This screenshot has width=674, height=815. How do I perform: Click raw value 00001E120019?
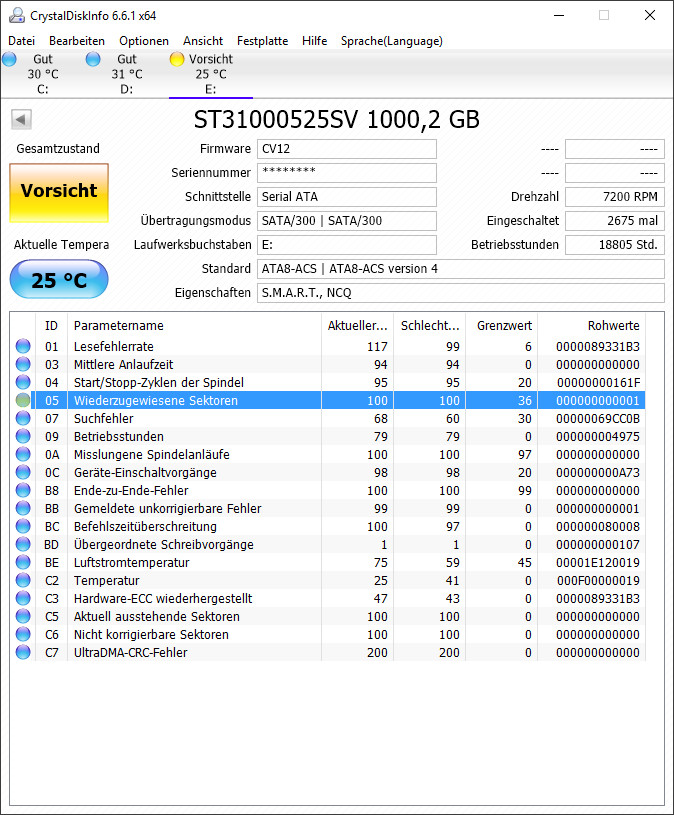598,563
